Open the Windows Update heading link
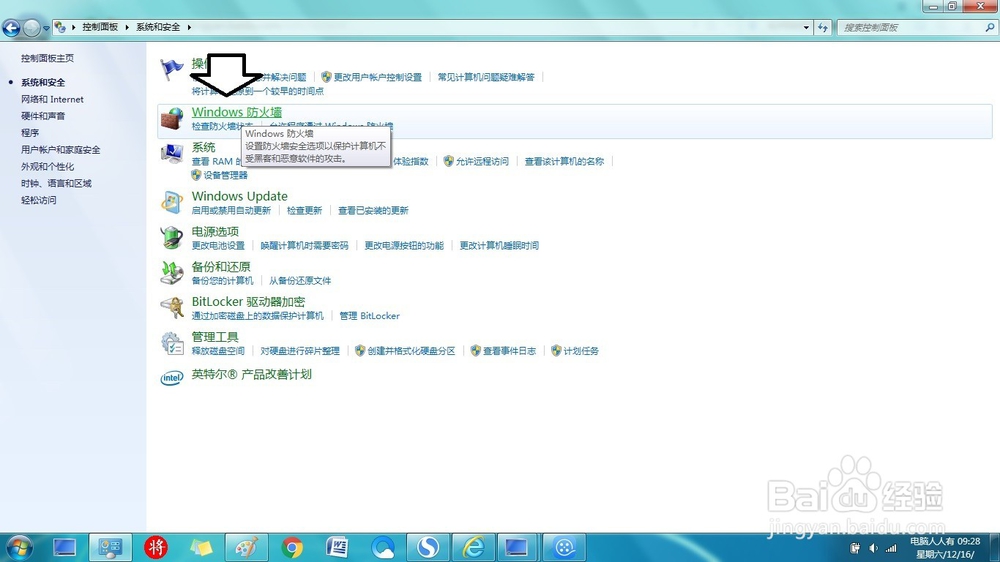 (x=239, y=196)
